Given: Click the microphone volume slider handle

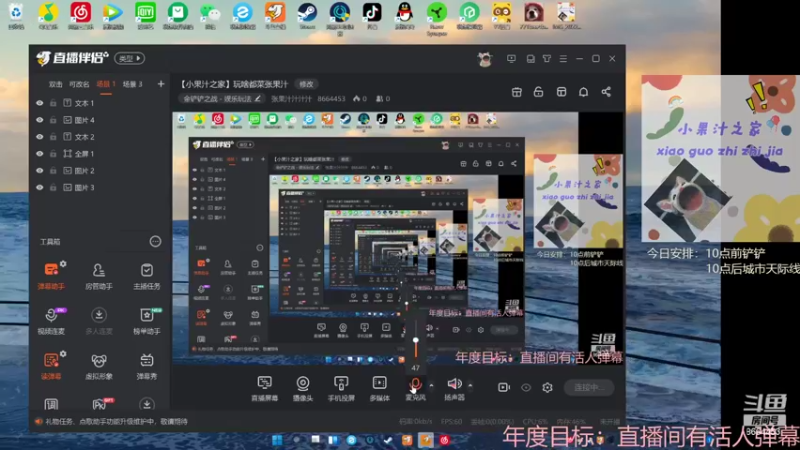Looking at the screenshot, I should [x=416, y=340].
